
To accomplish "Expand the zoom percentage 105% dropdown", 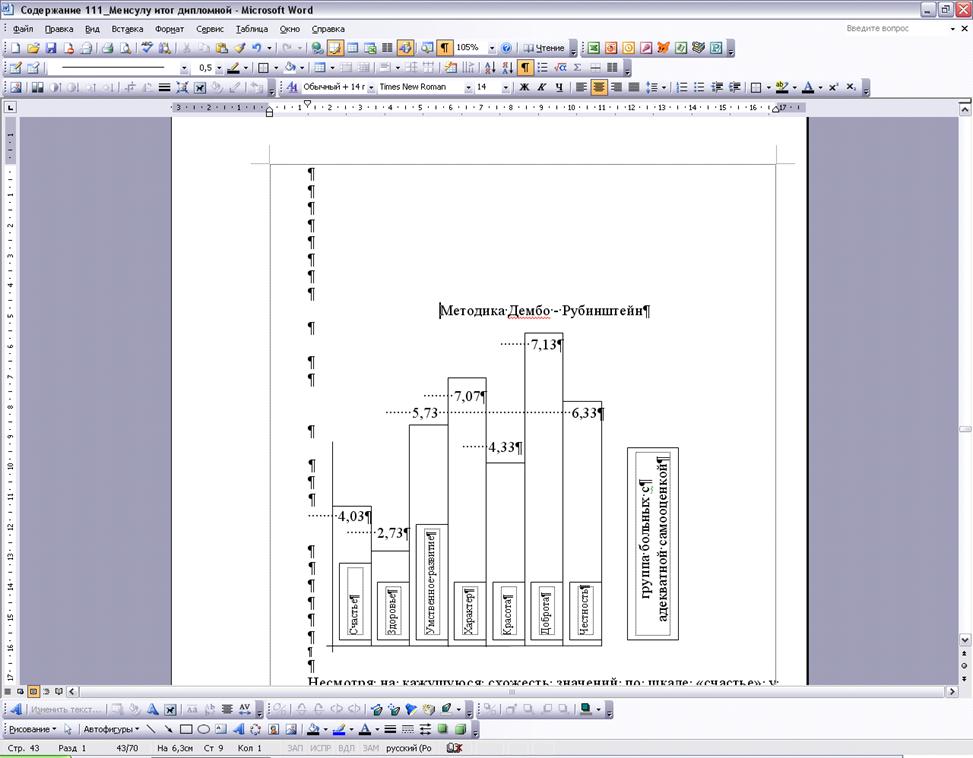I will tap(491, 48).
